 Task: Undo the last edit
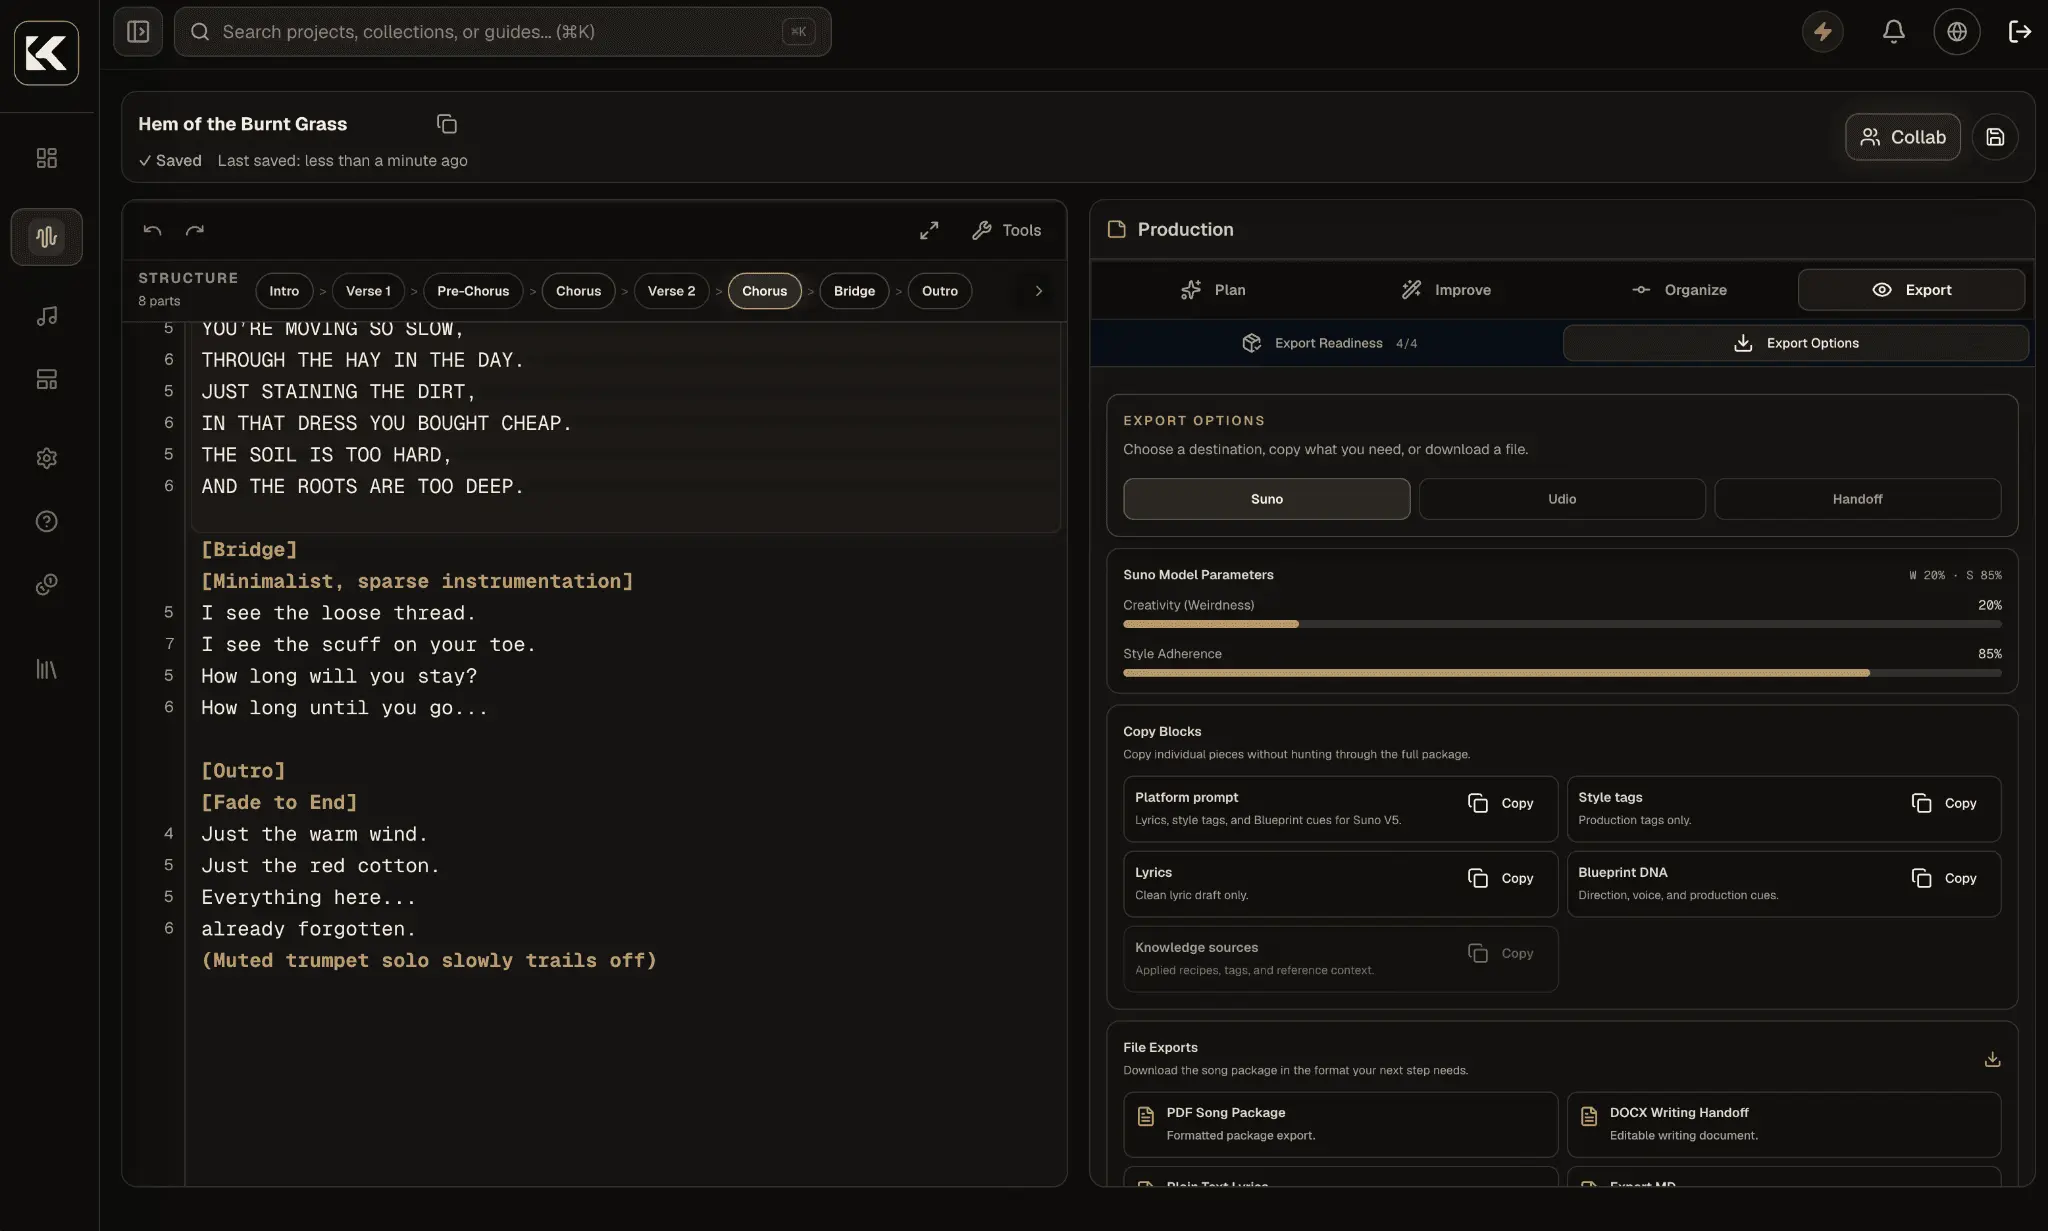[152, 231]
